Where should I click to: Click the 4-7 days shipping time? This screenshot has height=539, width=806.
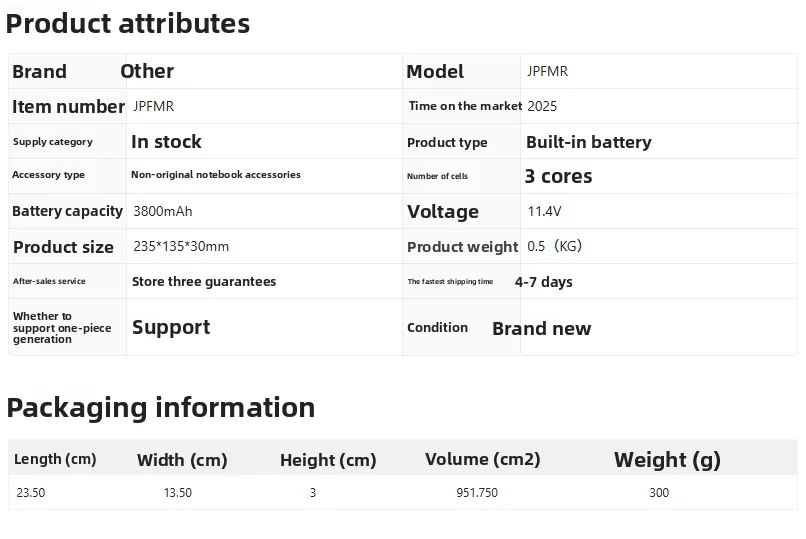point(543,282)
